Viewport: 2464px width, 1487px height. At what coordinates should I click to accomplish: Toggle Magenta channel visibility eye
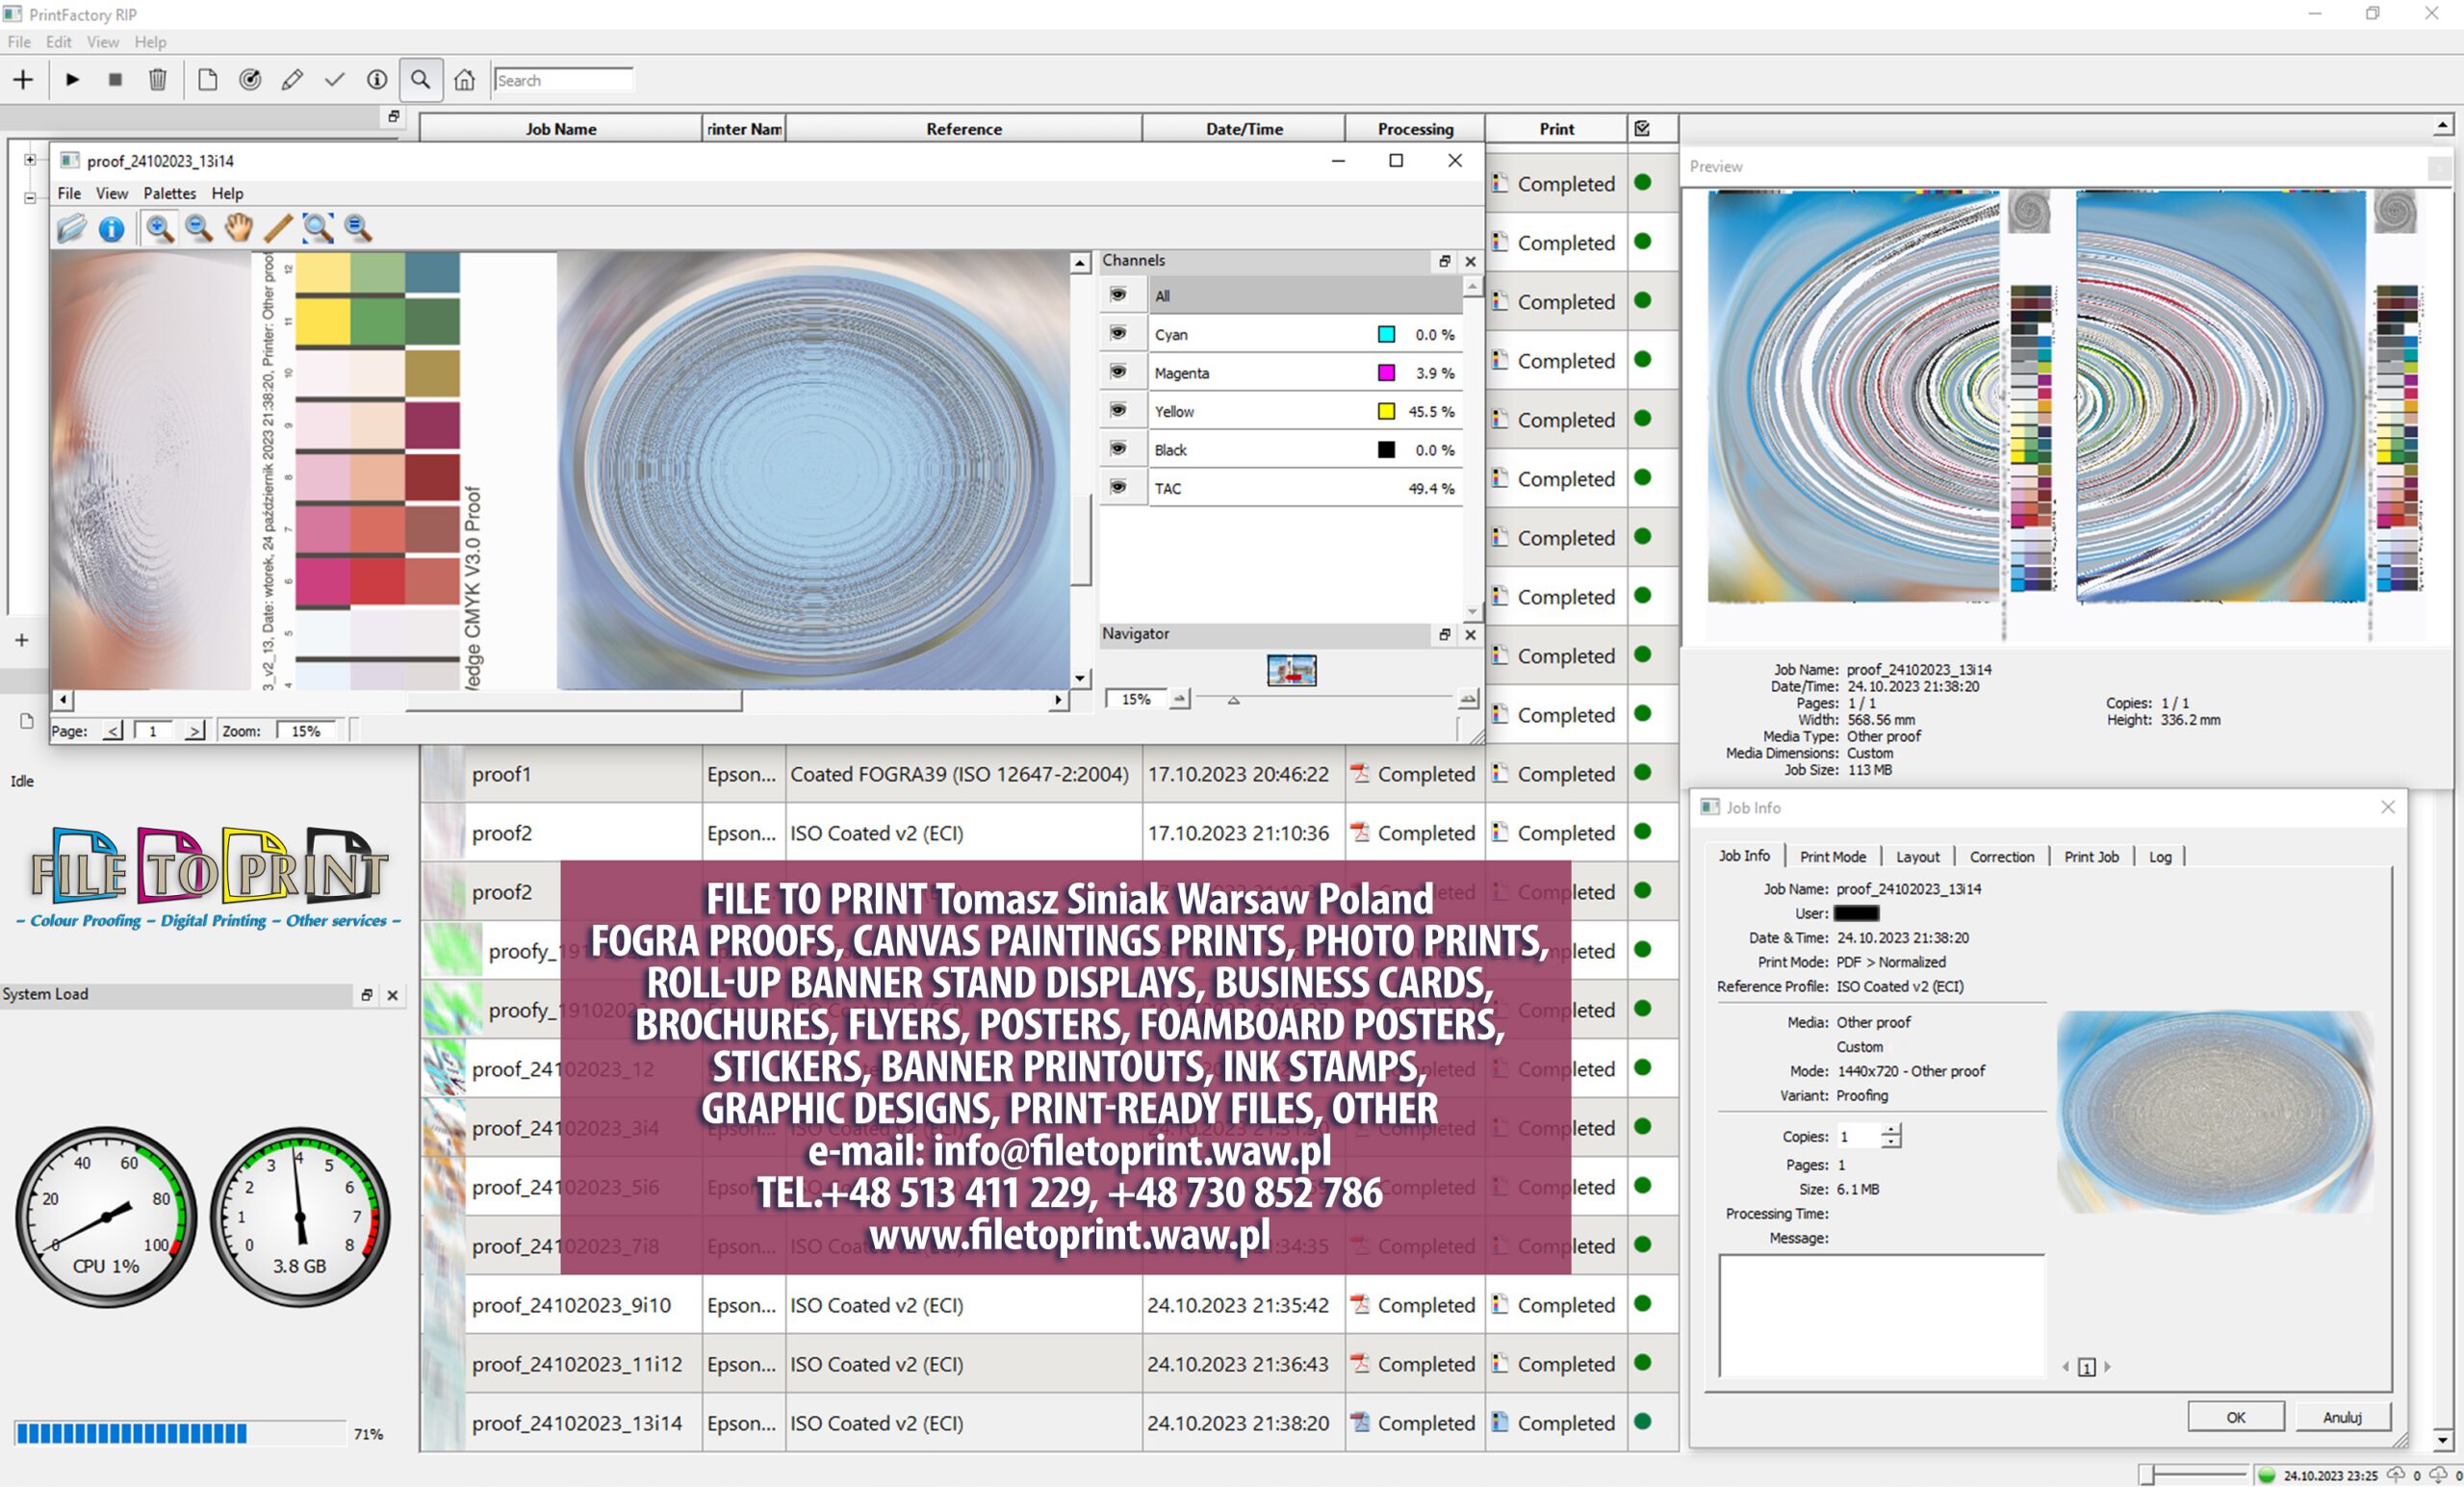[x=1118, y=372]
